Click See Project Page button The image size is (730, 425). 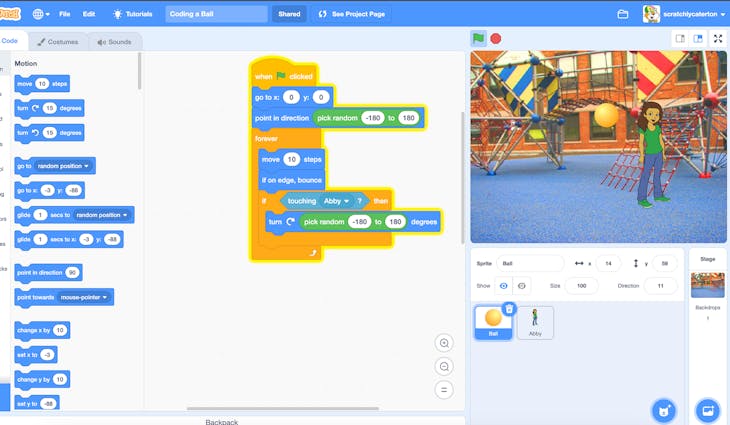click(351, 14)
